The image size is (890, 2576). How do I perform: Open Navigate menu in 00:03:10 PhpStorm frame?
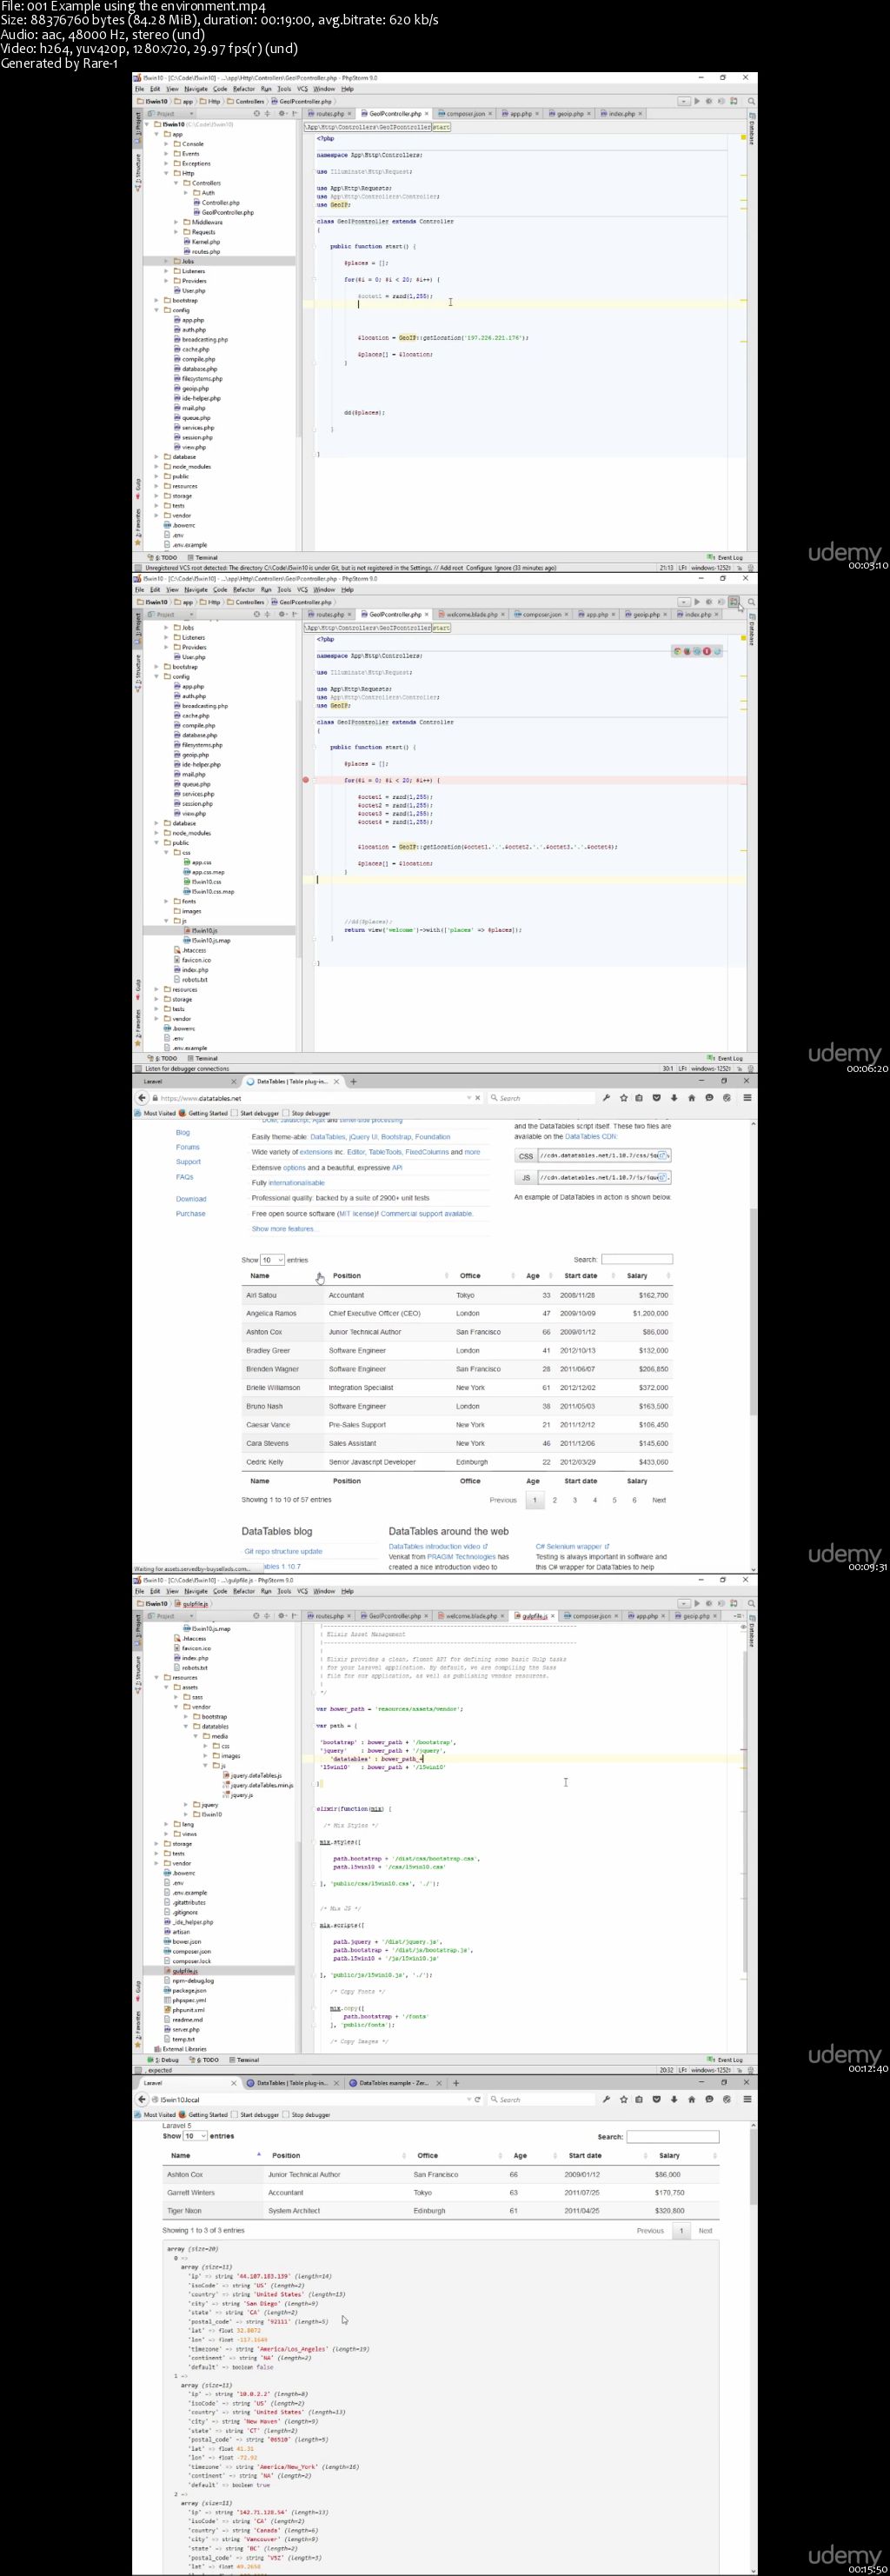point(195,89)
